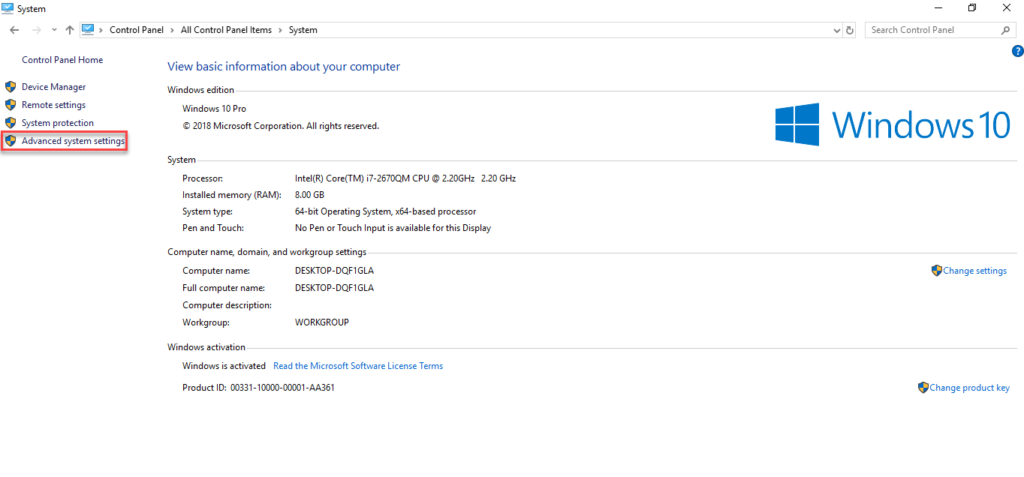Click the Change product key link
This screenshot has height=477, width=1024.
tap(969, 388)
